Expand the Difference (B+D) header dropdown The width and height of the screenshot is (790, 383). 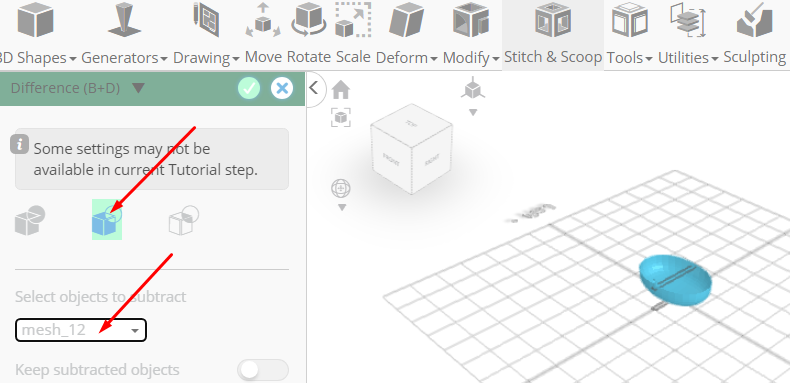139,88
